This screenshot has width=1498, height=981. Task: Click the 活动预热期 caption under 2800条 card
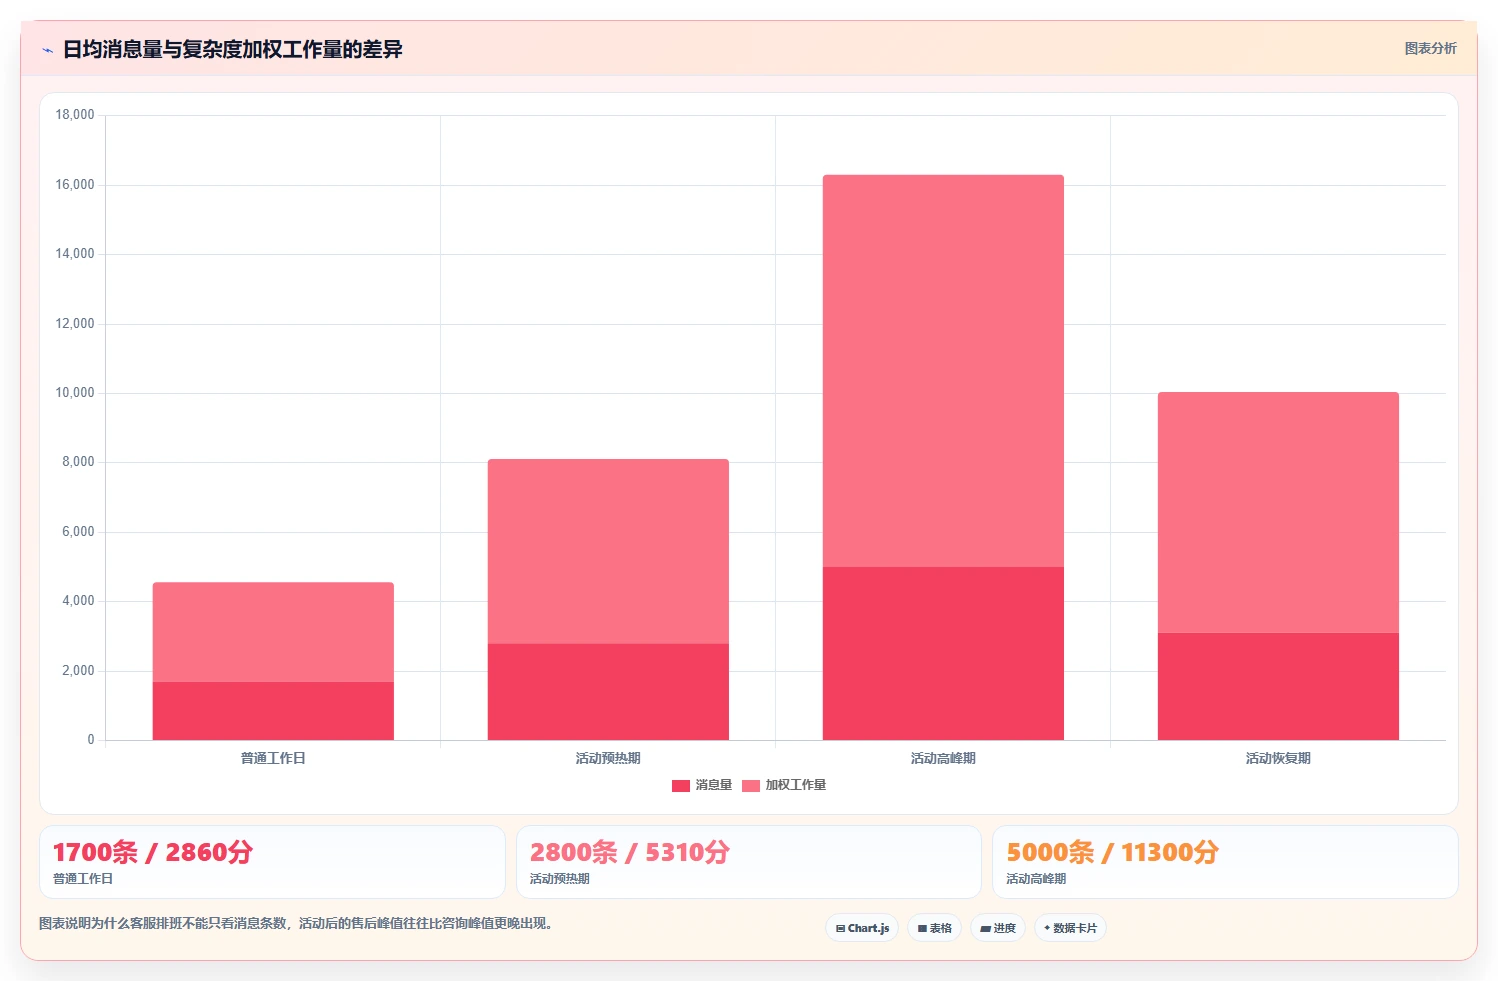[560, 879]
